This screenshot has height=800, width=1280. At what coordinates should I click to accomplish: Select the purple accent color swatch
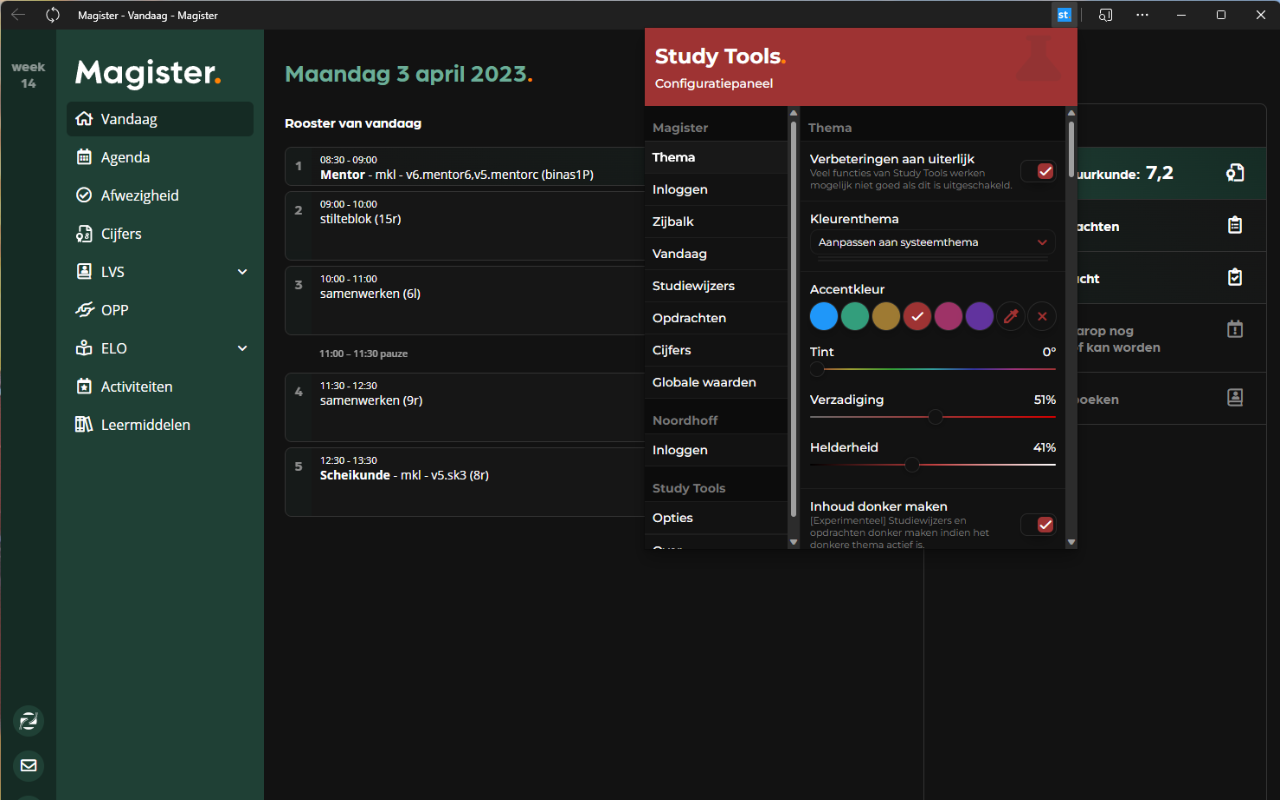979,315
